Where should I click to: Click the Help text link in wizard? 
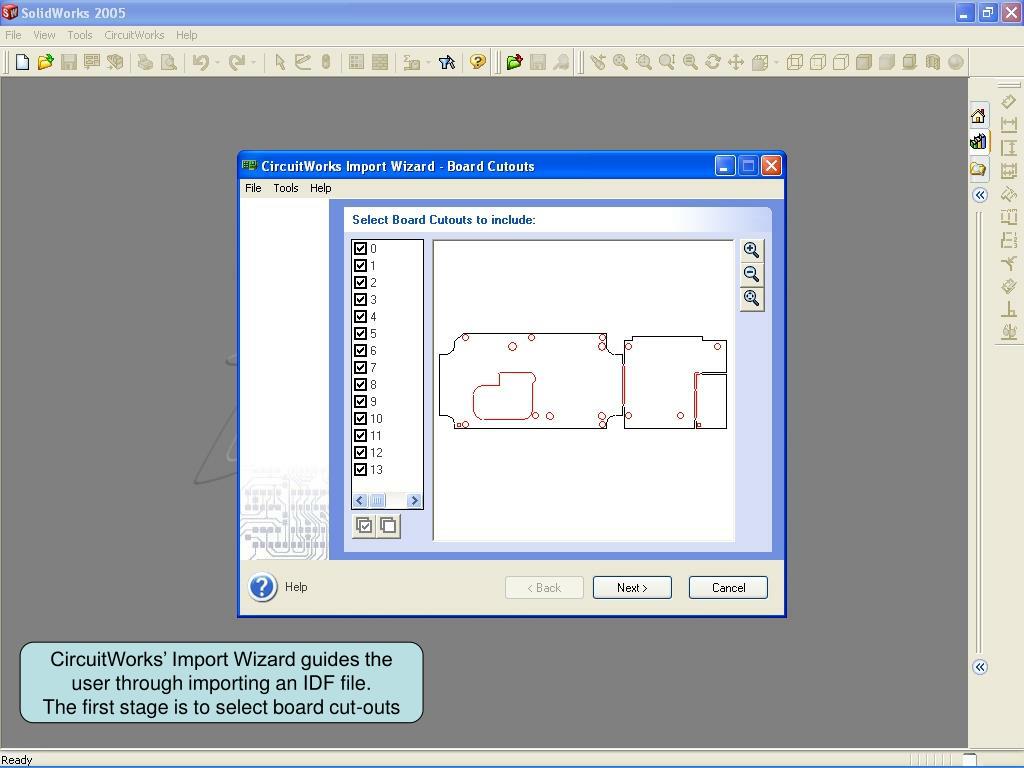tap(296, 587)
